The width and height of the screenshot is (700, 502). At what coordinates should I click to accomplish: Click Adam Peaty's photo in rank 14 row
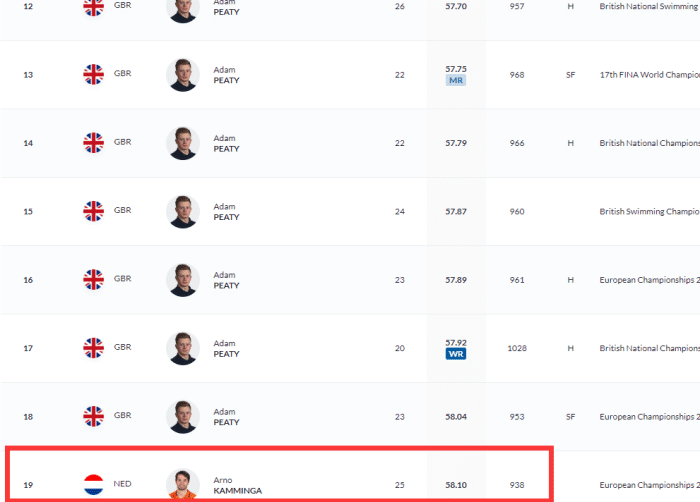click(x=183, y=143)
